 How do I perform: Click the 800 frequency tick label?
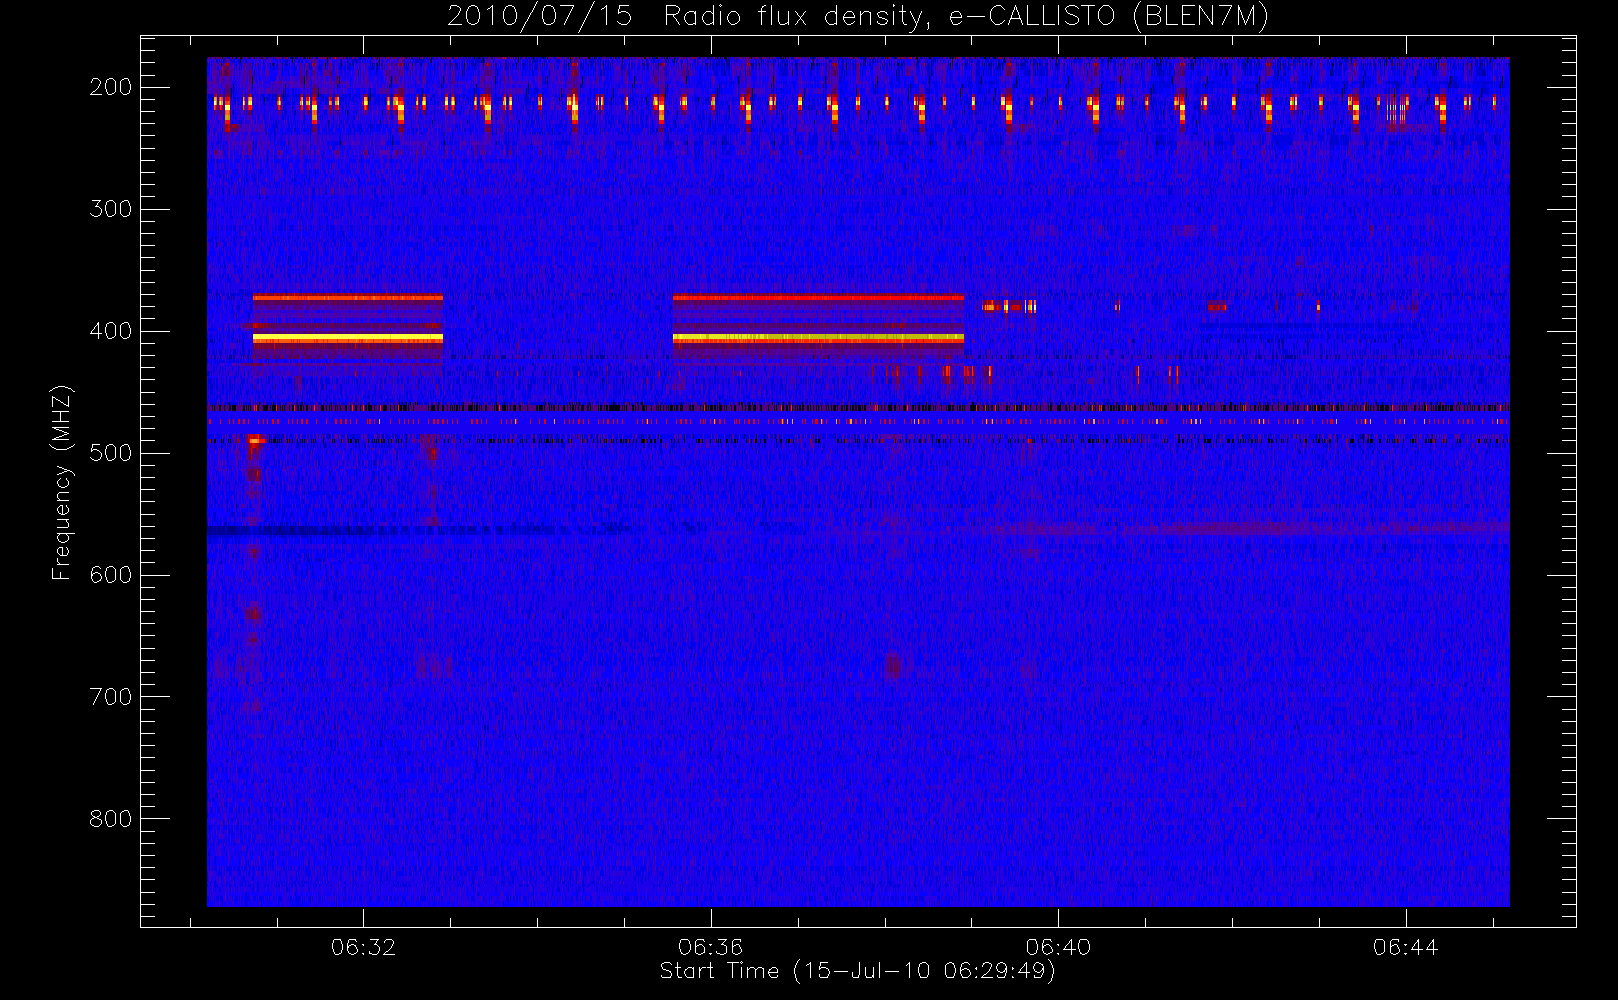pos(111,819)
